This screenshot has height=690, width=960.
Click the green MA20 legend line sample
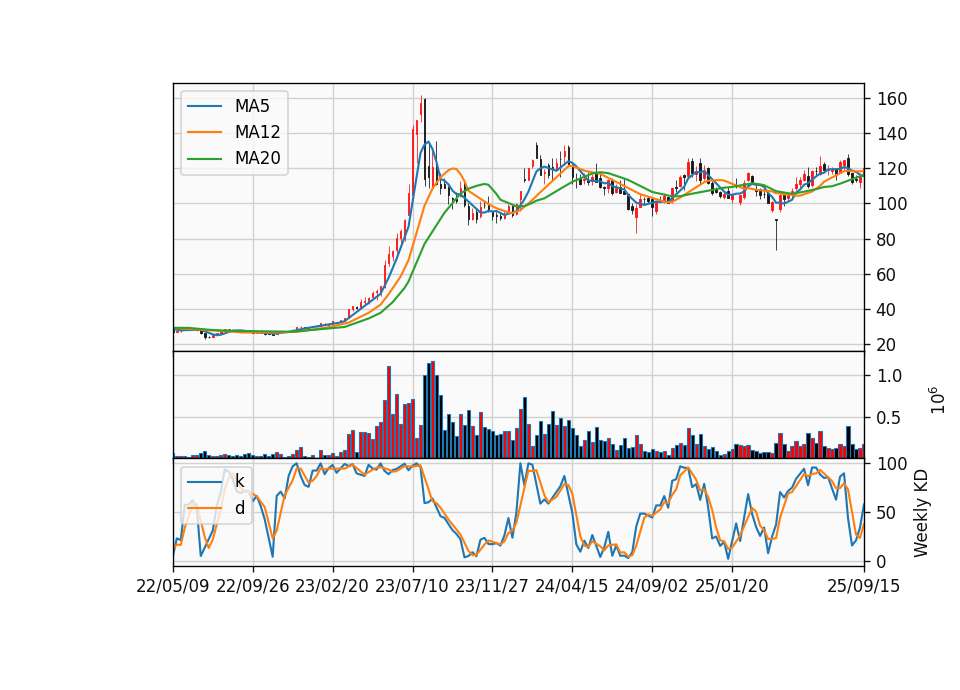(204, 159)
